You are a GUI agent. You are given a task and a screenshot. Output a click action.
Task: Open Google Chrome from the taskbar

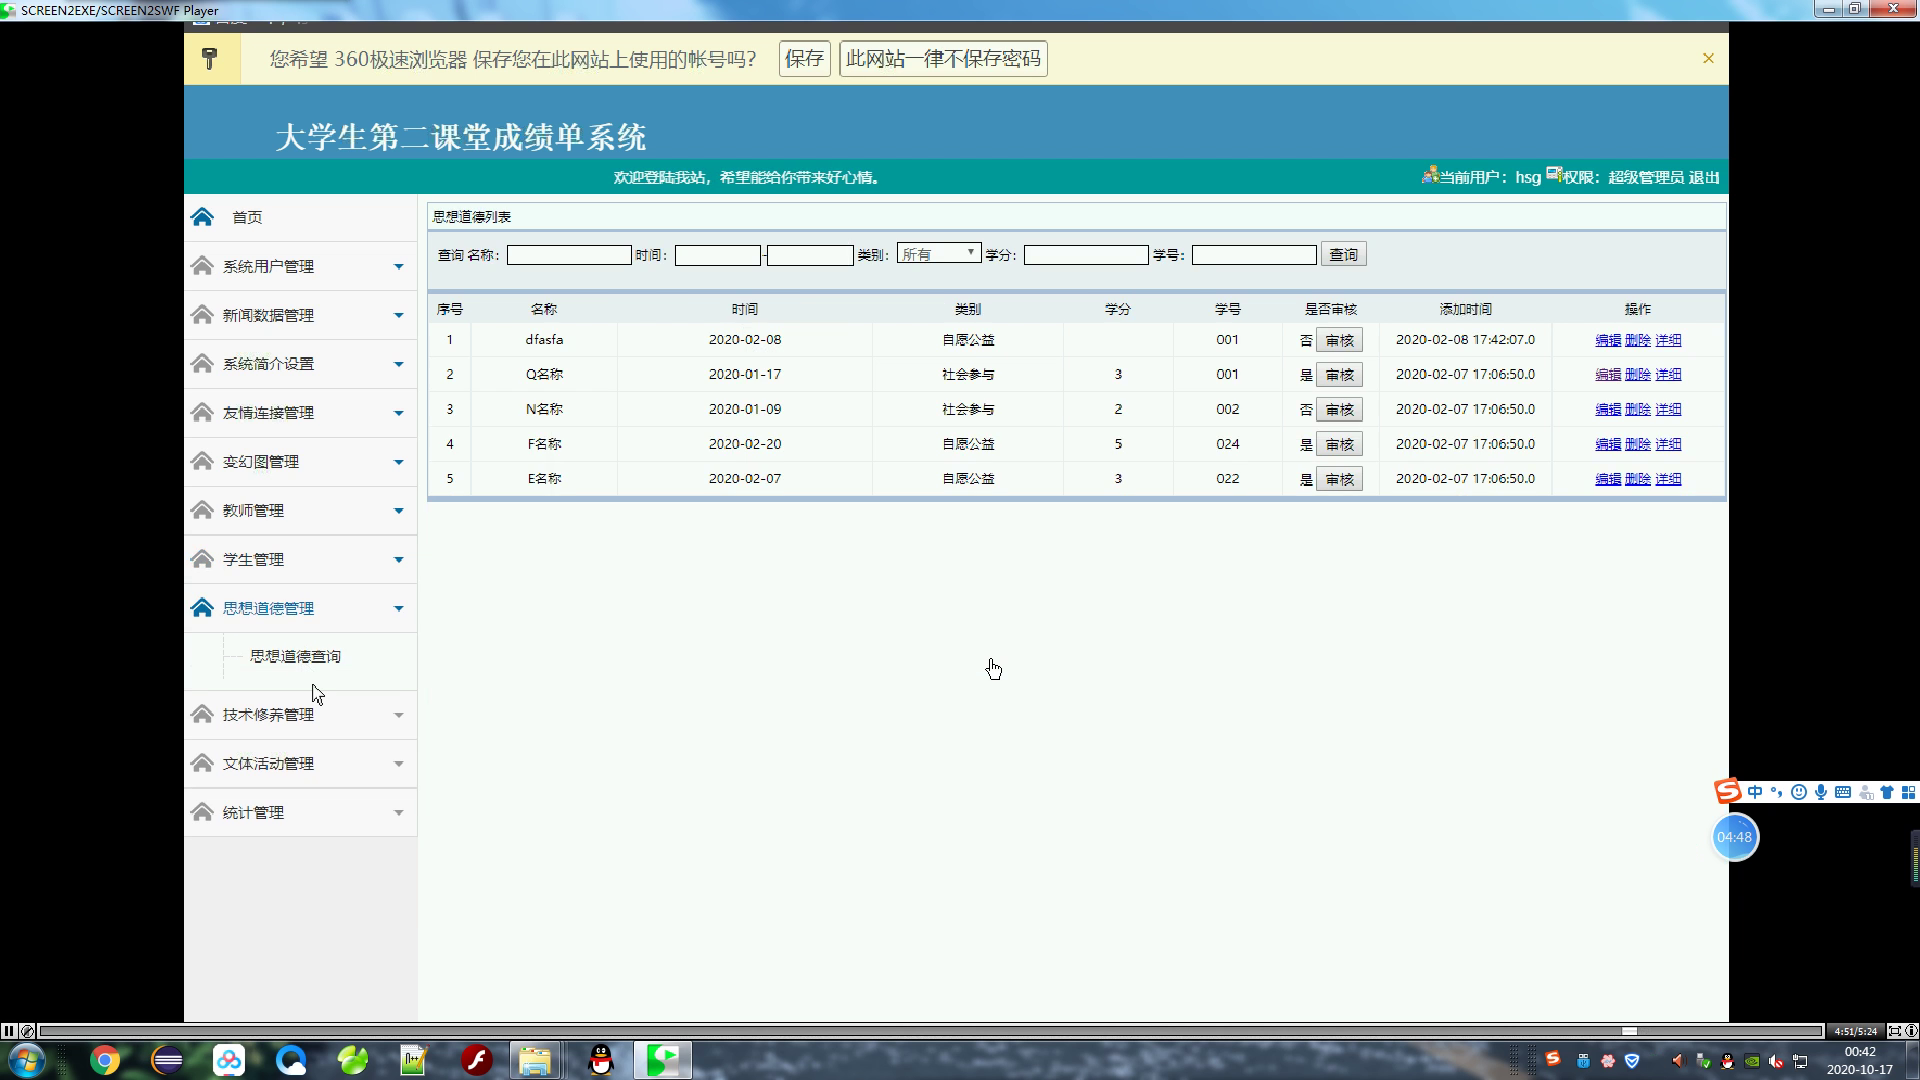click(105, 1060)
